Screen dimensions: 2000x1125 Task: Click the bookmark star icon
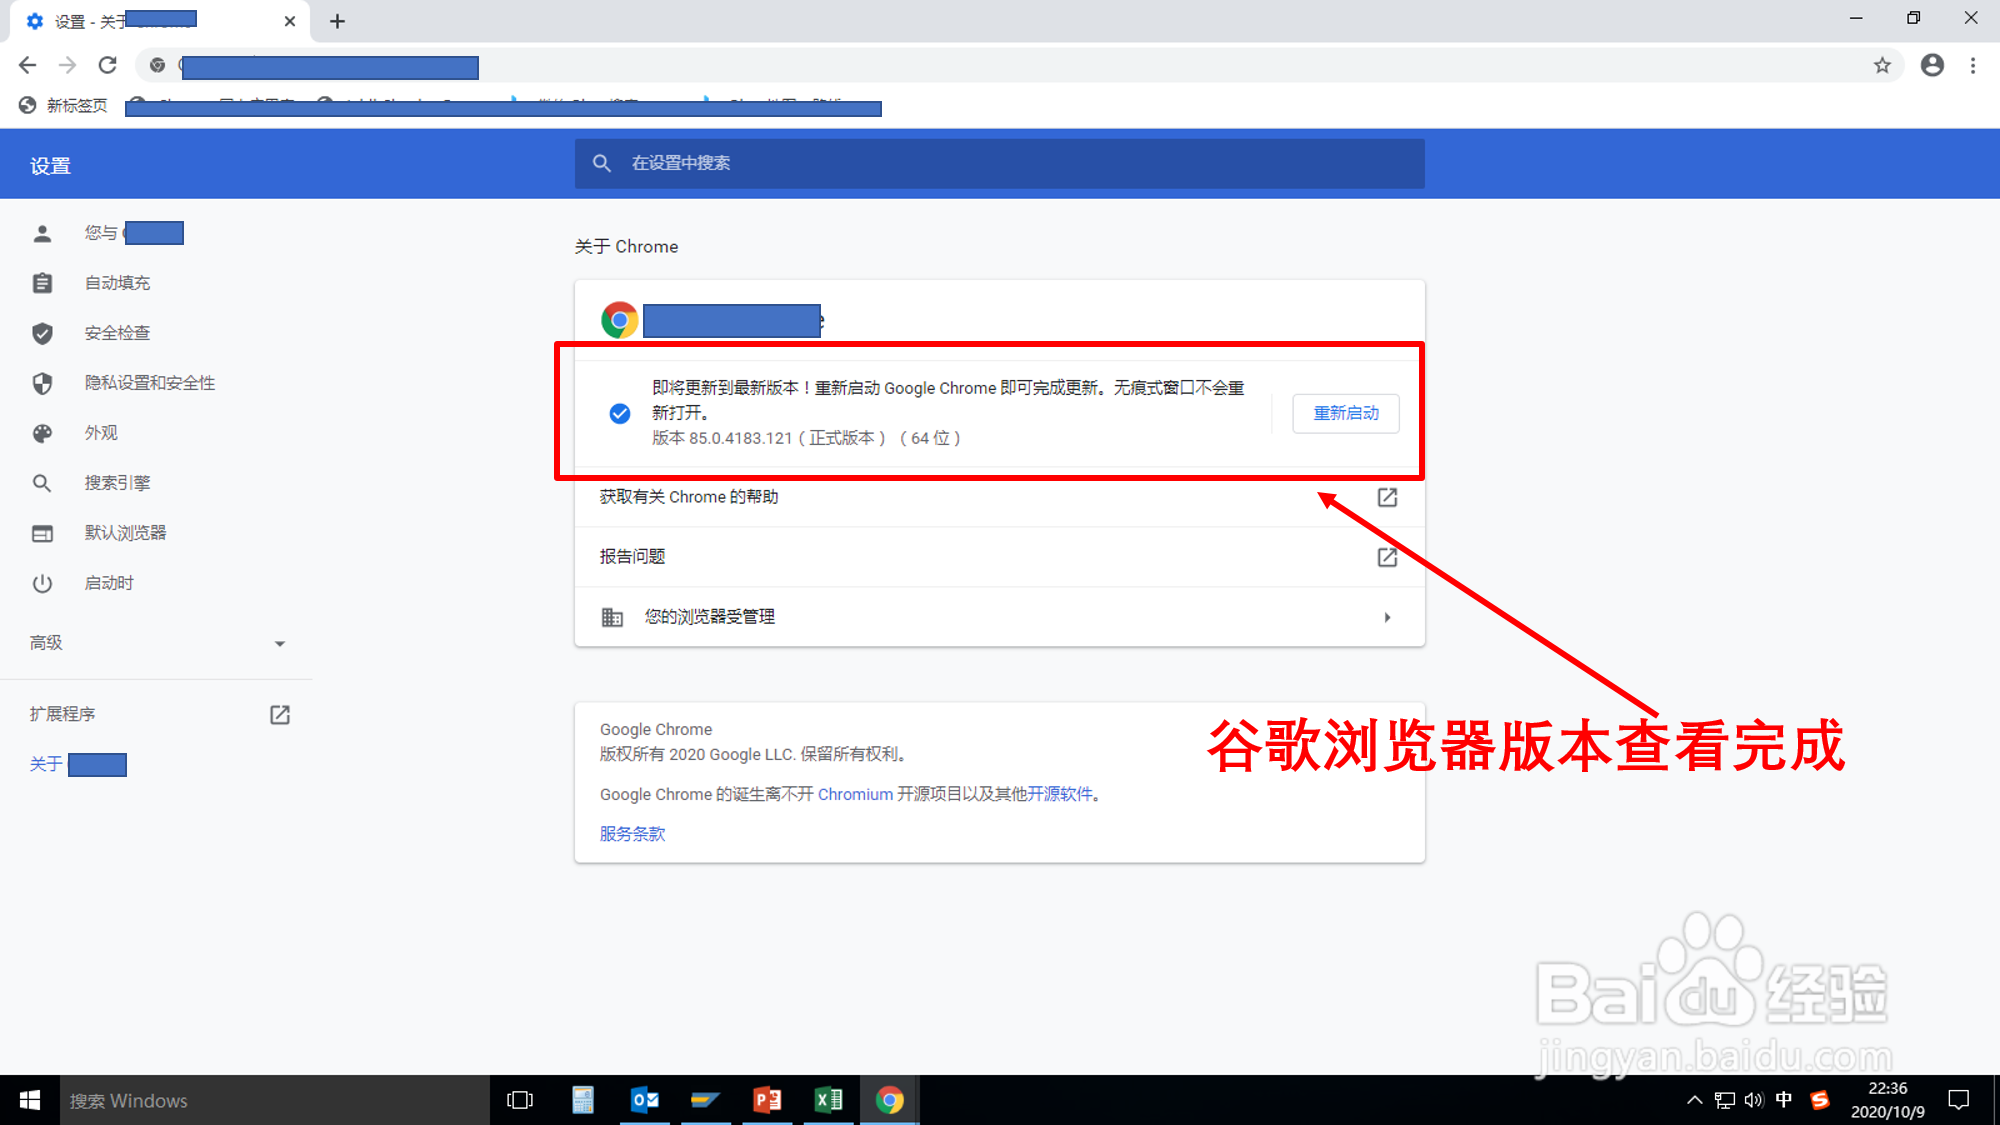point(1882,66)
